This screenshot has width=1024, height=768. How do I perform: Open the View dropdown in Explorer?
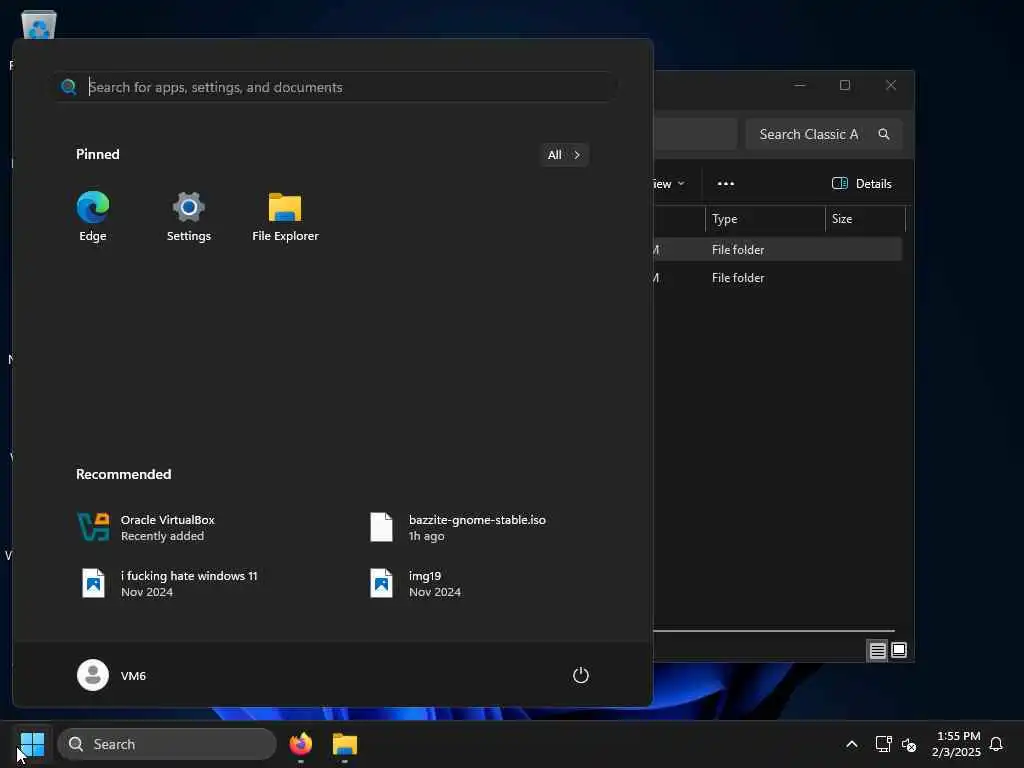point(669,184)
